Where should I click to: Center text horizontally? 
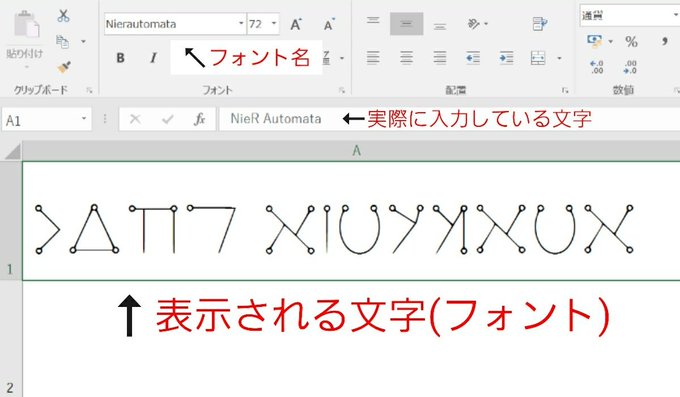(406, 57)
